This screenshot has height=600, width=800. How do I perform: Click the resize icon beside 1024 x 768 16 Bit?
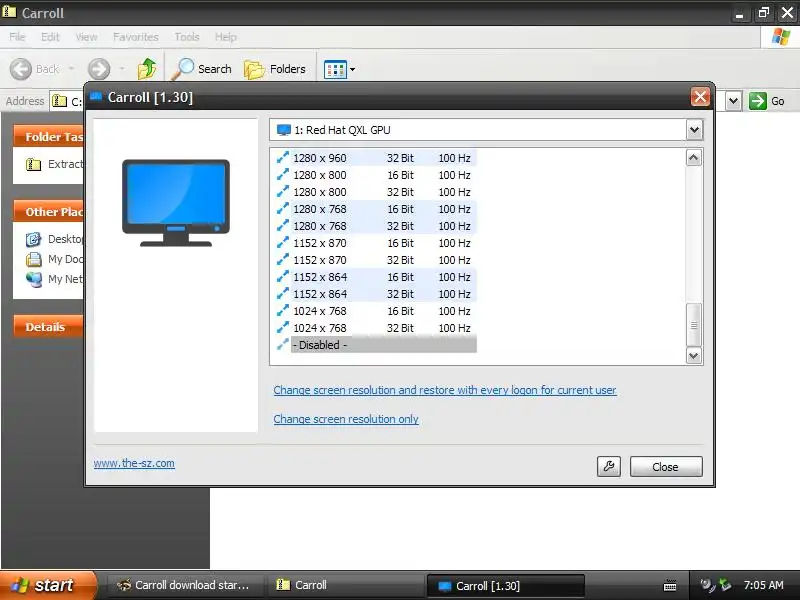[x=282, y=311]
